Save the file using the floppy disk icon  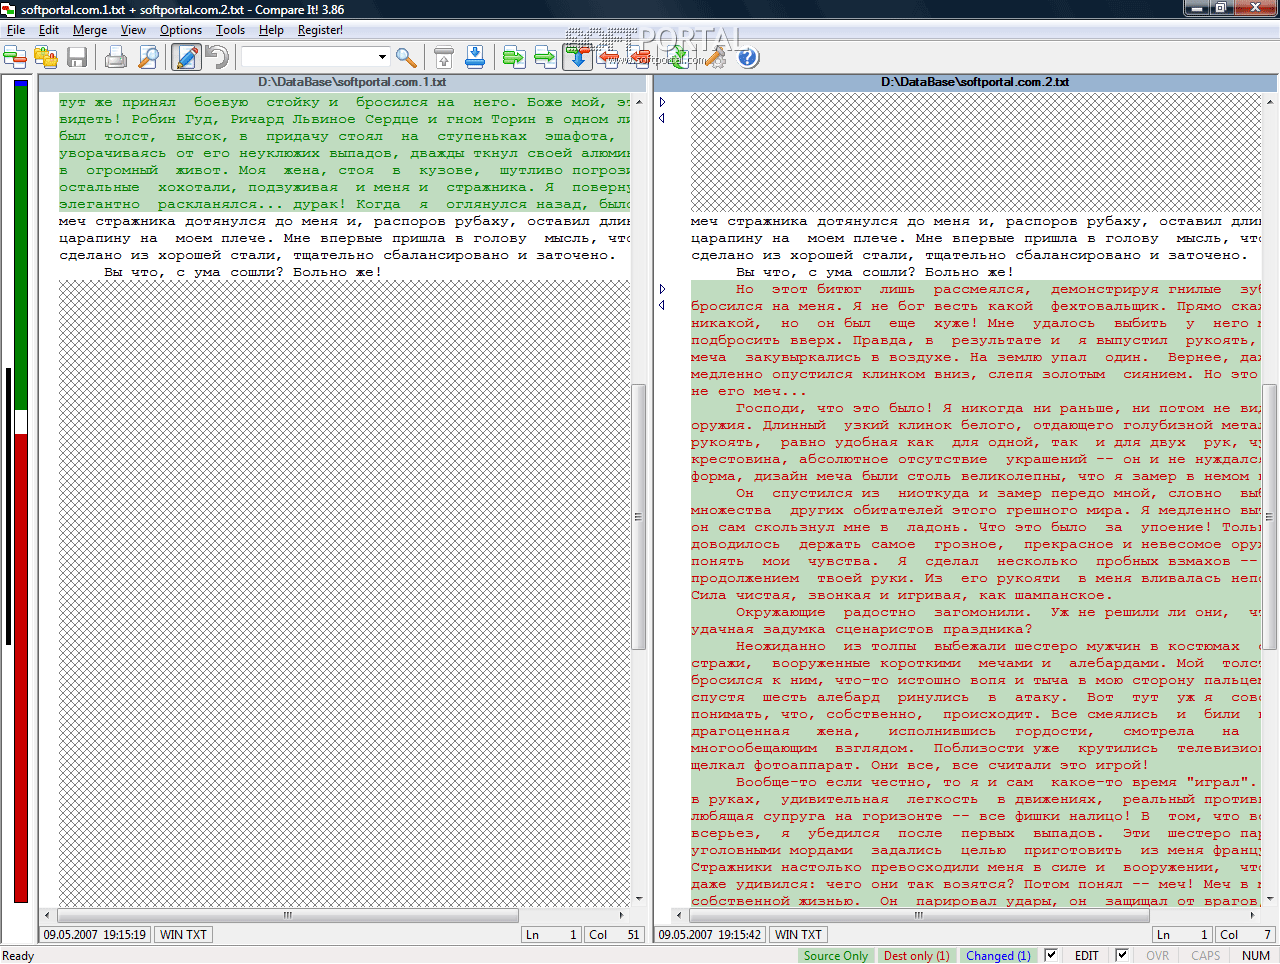[x=77, y=57]
